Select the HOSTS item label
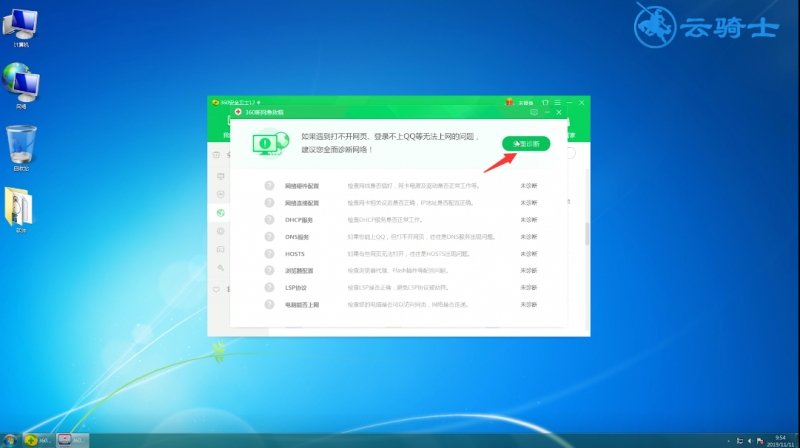The image size is (800, 448). 294,254
